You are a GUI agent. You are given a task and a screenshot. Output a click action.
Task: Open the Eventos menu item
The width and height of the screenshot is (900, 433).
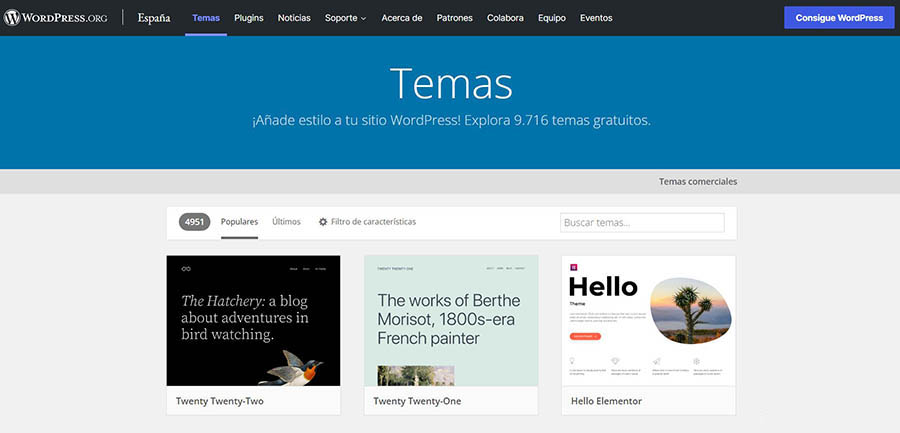(596, 18)
